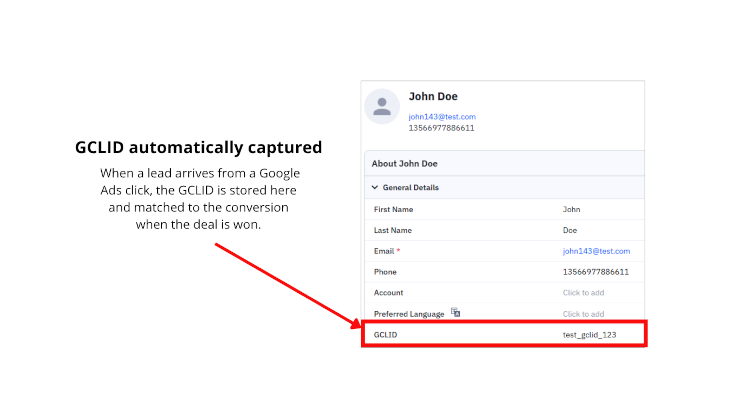This screenshot has height=414, width=738.
Task: Click the John Doe contact name heading
Action: (433, 96)
